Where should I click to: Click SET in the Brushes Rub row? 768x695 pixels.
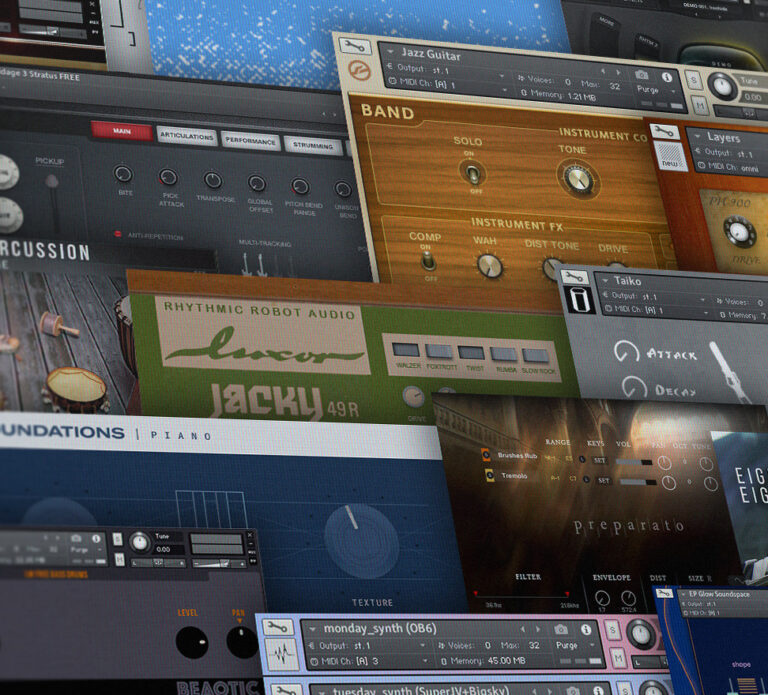point(600,460)
